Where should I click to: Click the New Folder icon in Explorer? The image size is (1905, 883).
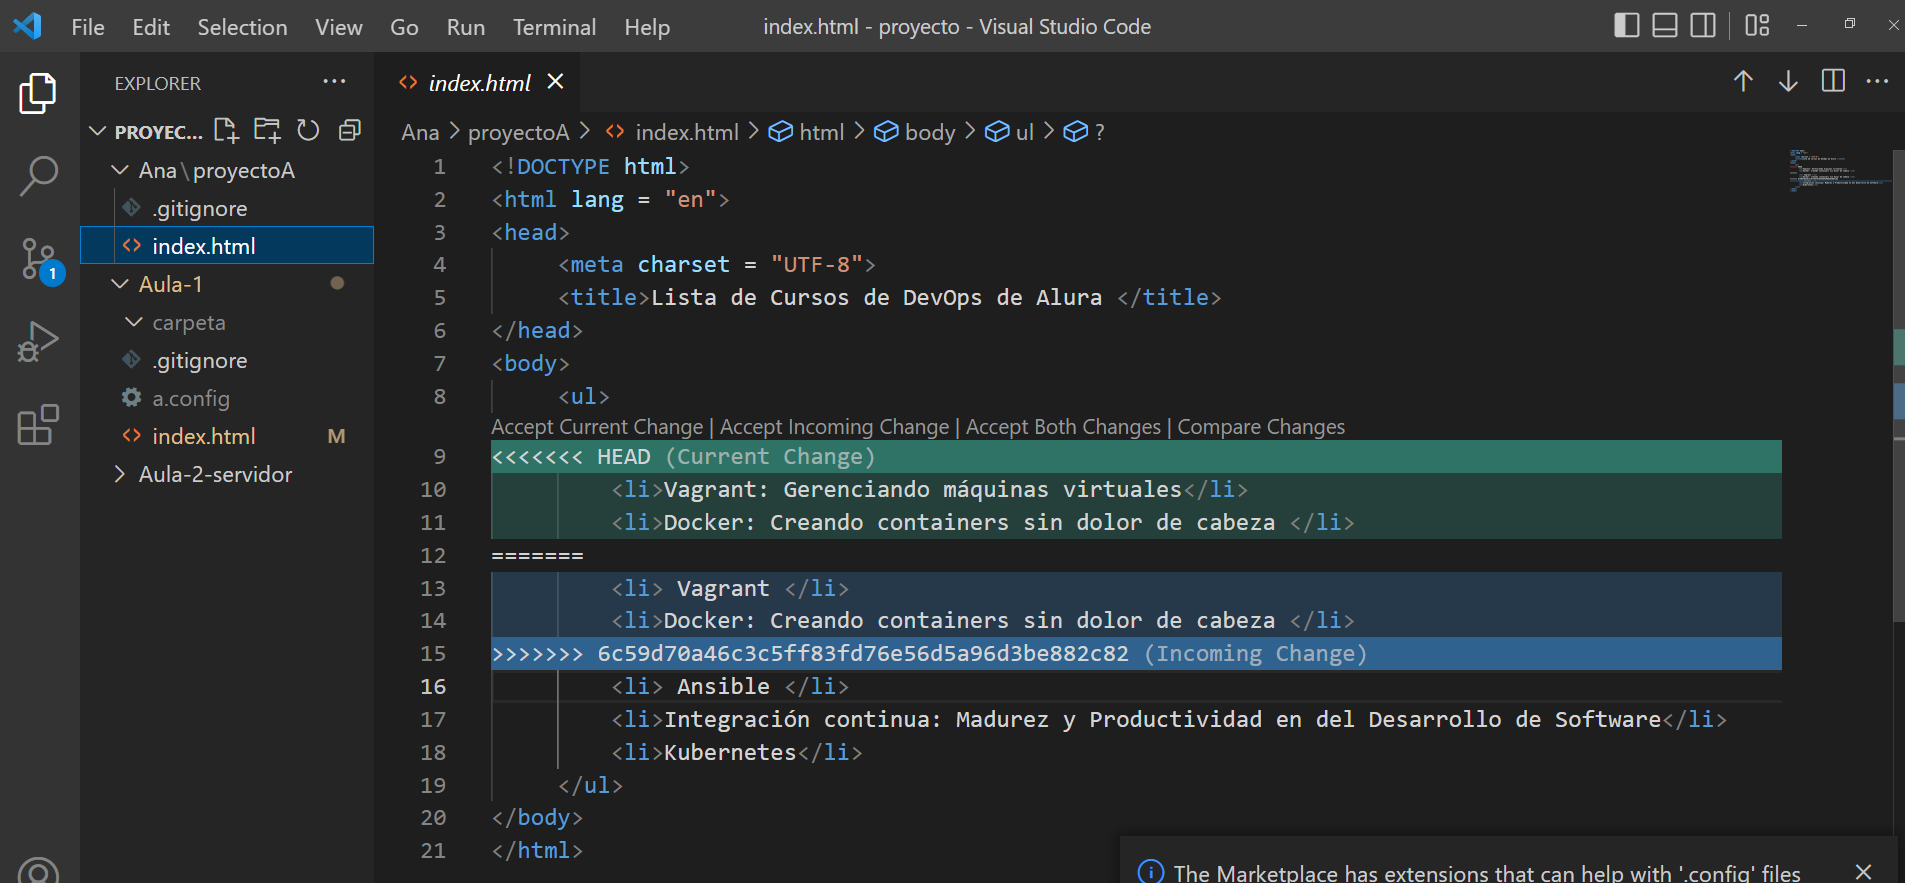267,130
